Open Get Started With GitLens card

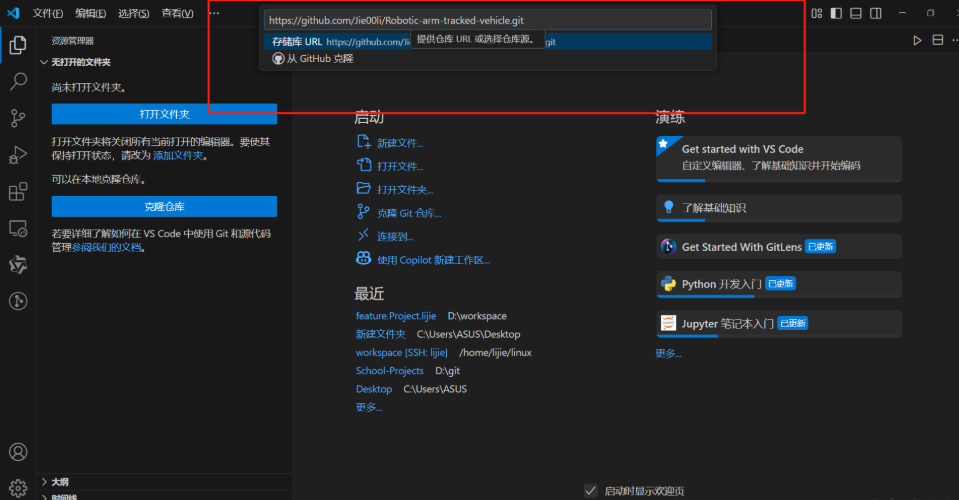pos(779,247)
